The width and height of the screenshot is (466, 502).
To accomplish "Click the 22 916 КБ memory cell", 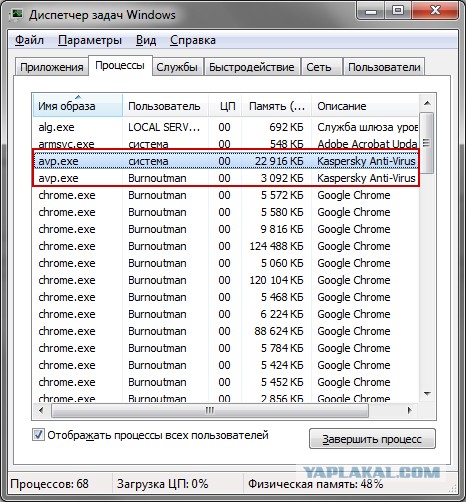I will [279, 161].
